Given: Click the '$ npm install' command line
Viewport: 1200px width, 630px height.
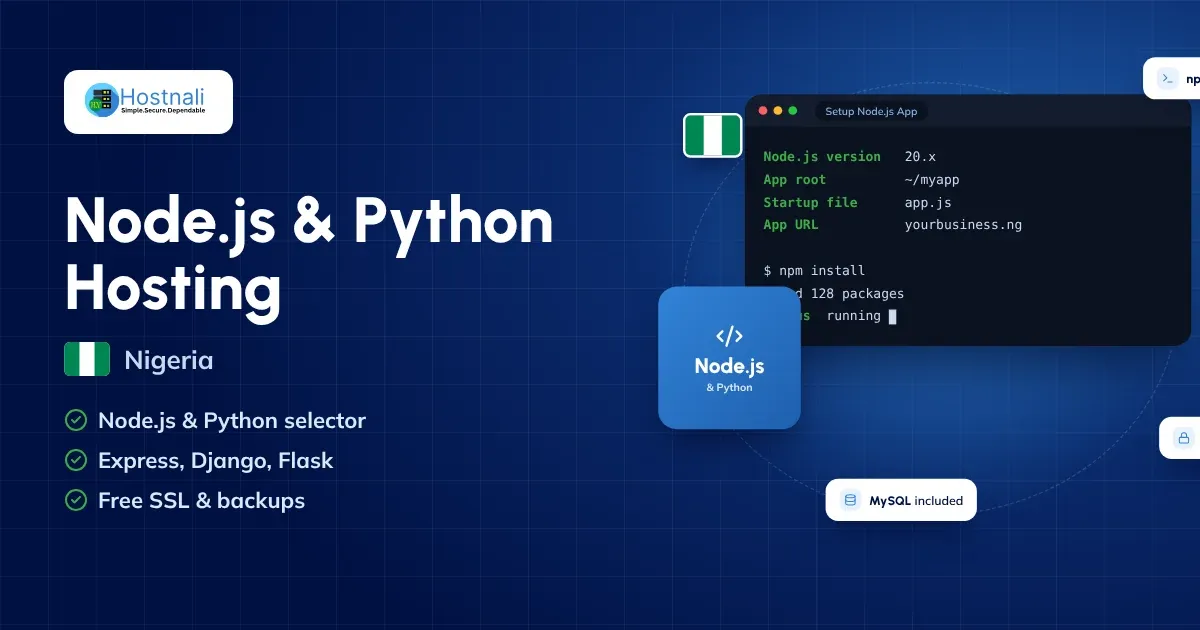Looking at the screenshot, I should (814, 271).
